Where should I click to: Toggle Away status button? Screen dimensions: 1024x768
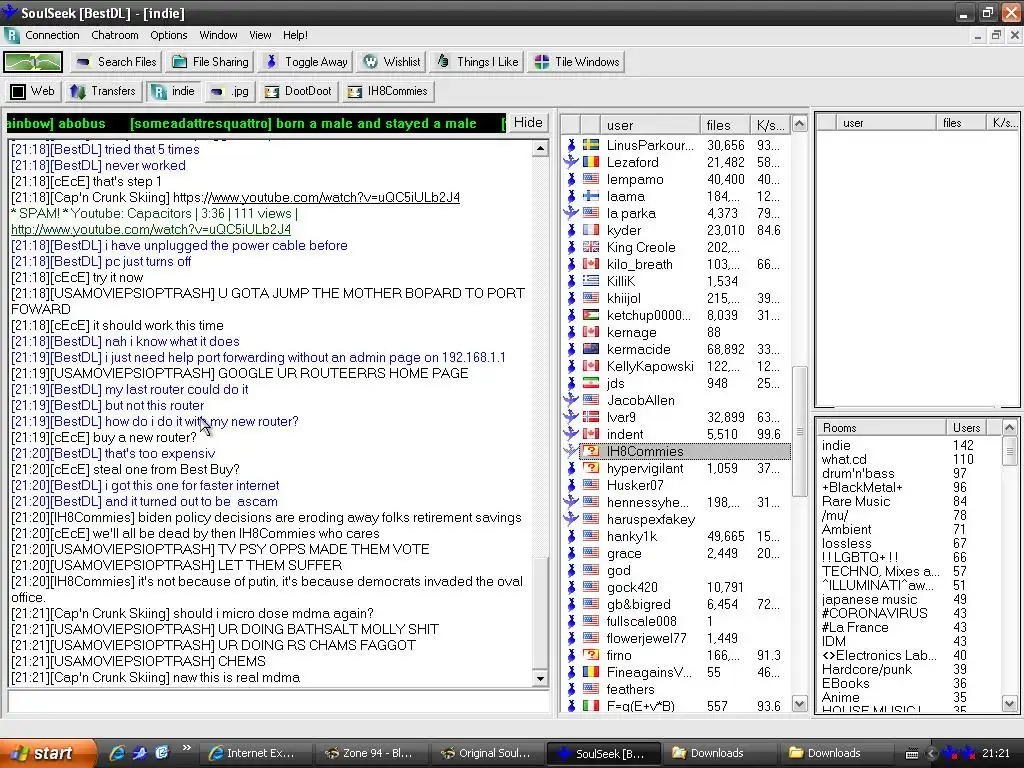[x=306, y=62]
